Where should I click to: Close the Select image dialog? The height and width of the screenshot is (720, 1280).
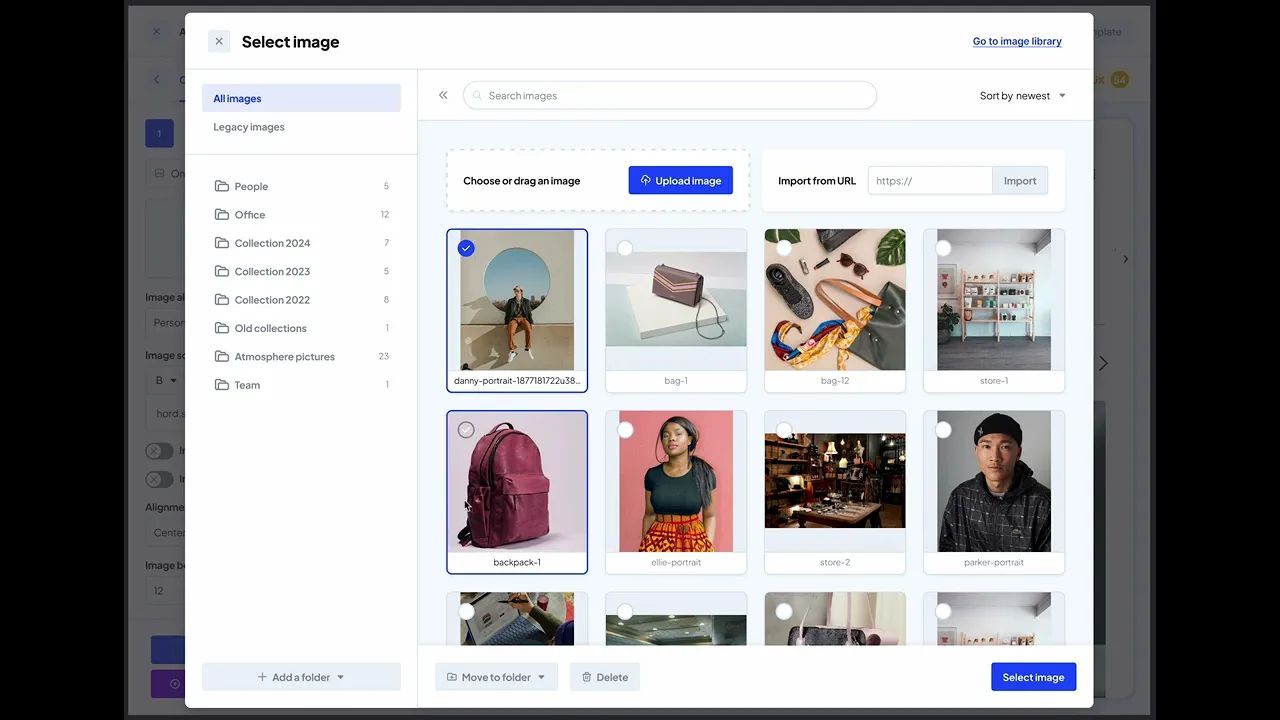pyautogui.click(x=219, y=41)
